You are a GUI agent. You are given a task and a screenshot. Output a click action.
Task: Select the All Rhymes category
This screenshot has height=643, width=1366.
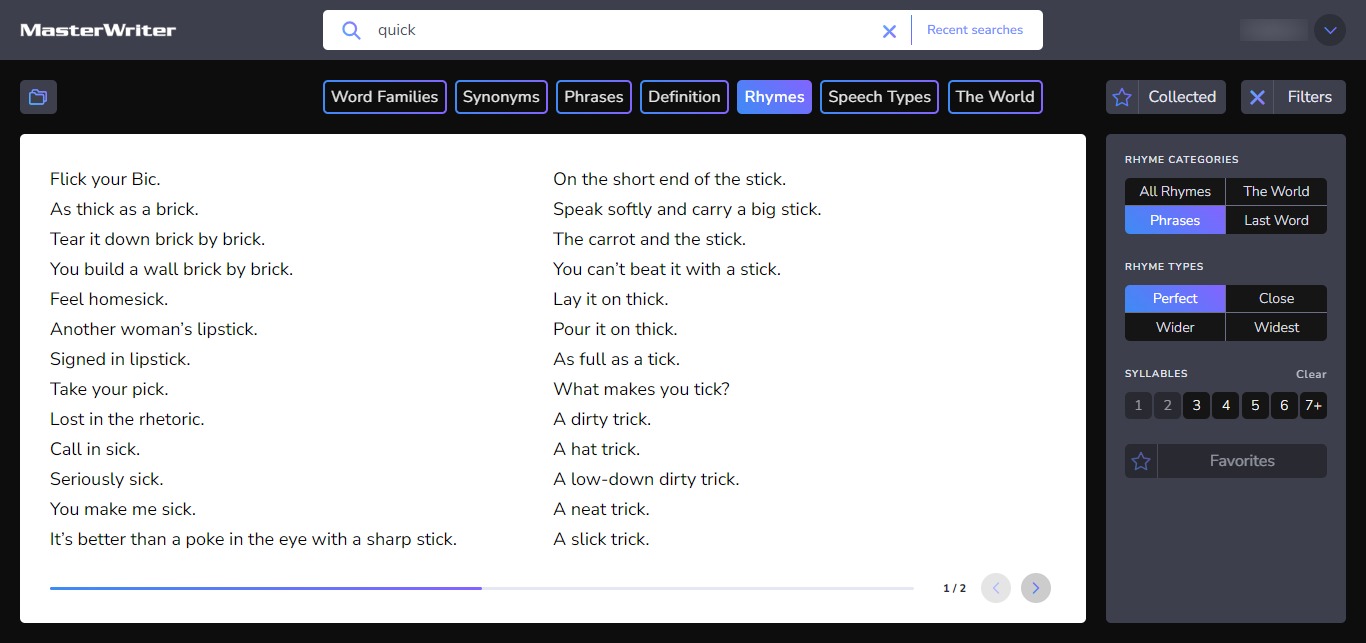point(1174,191)
